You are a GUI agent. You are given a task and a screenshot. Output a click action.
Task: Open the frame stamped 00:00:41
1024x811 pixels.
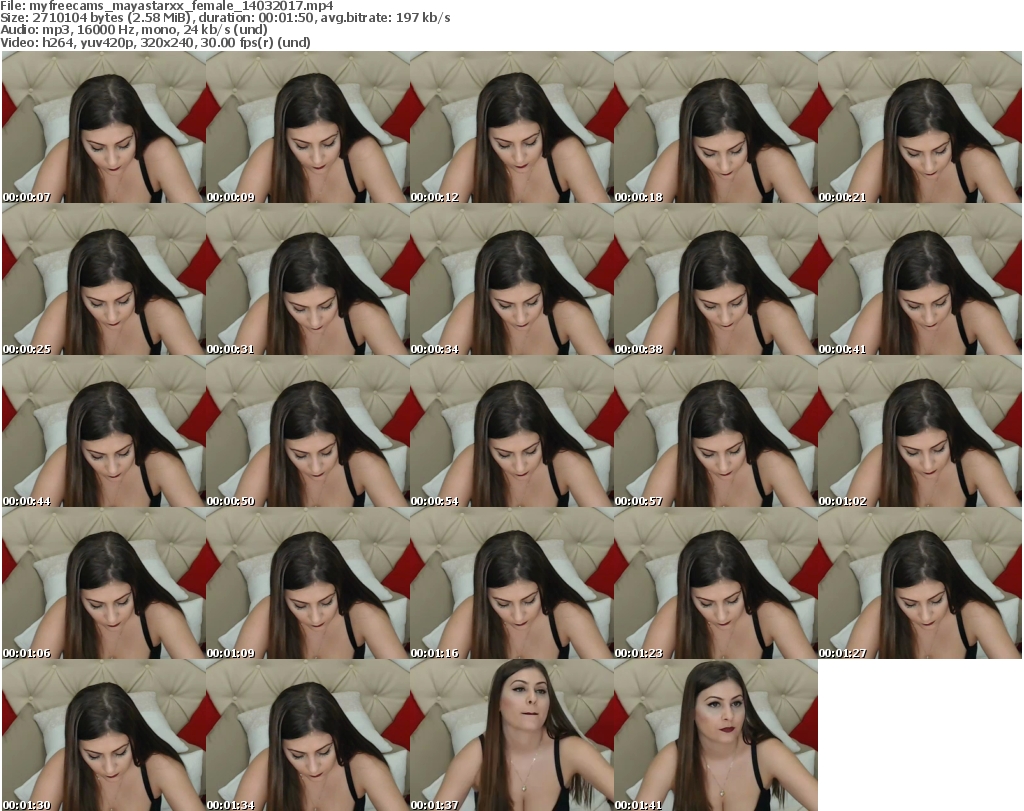click(920, 279)
